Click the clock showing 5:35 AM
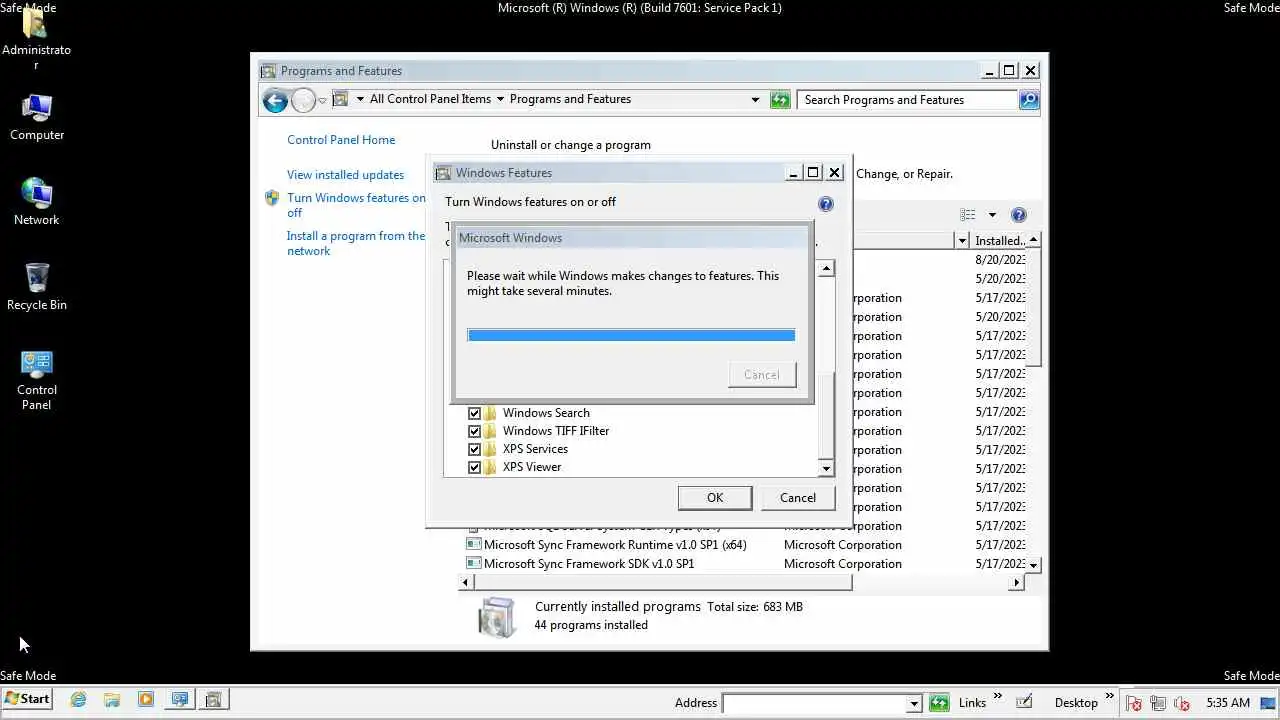The width and height of the screenshot is (1280, 720). pos(1228,703)
